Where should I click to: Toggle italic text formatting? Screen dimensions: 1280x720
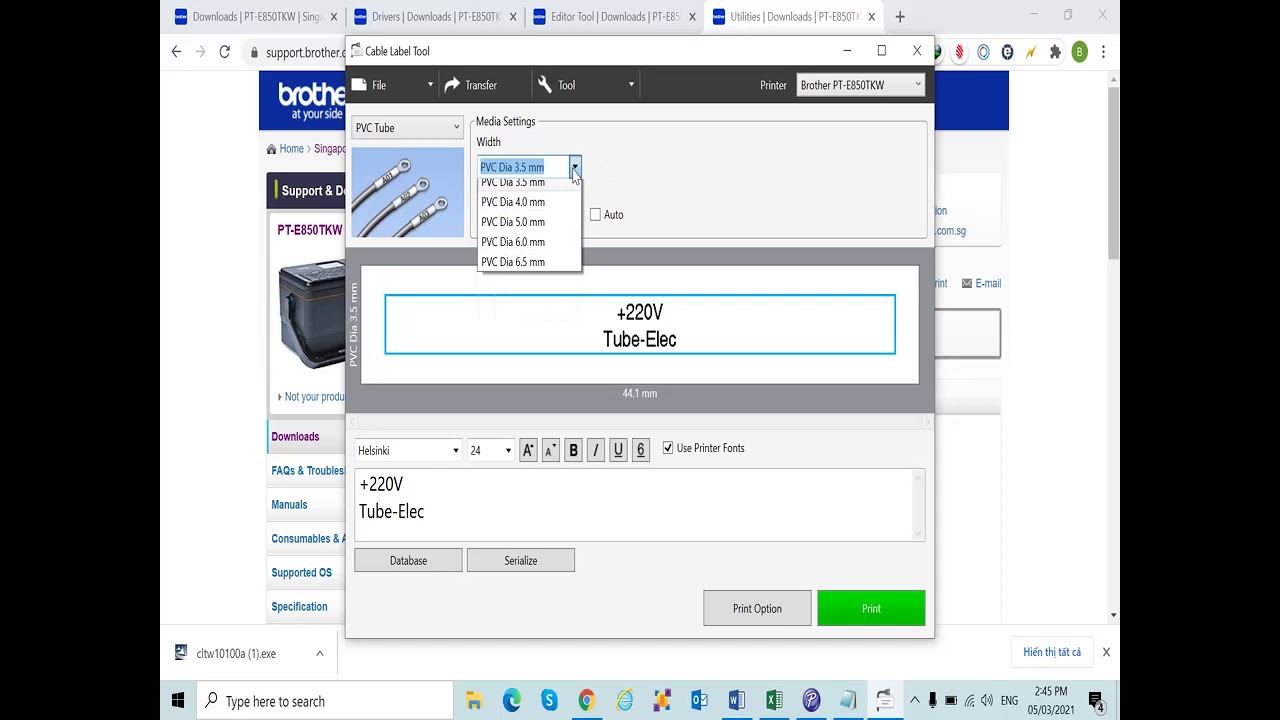point(595,451)
